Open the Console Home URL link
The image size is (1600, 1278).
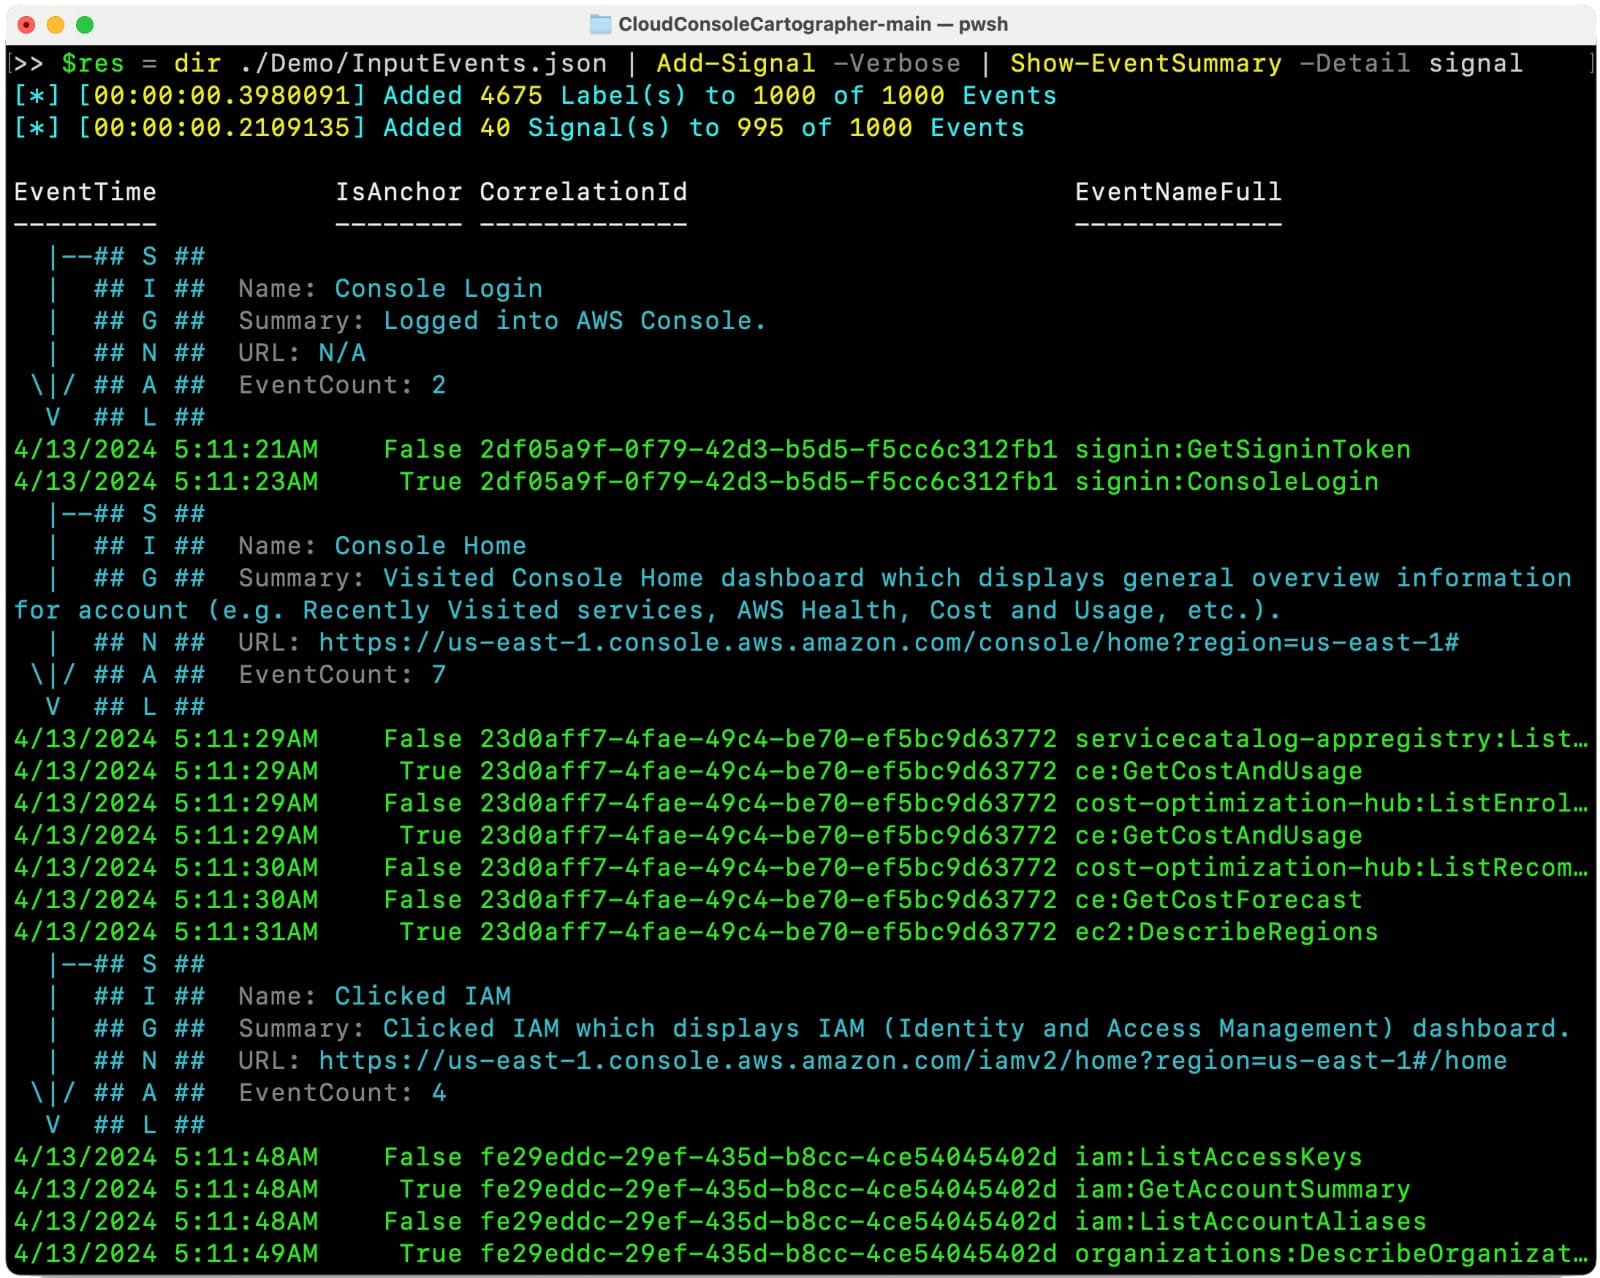pos(888,642)
